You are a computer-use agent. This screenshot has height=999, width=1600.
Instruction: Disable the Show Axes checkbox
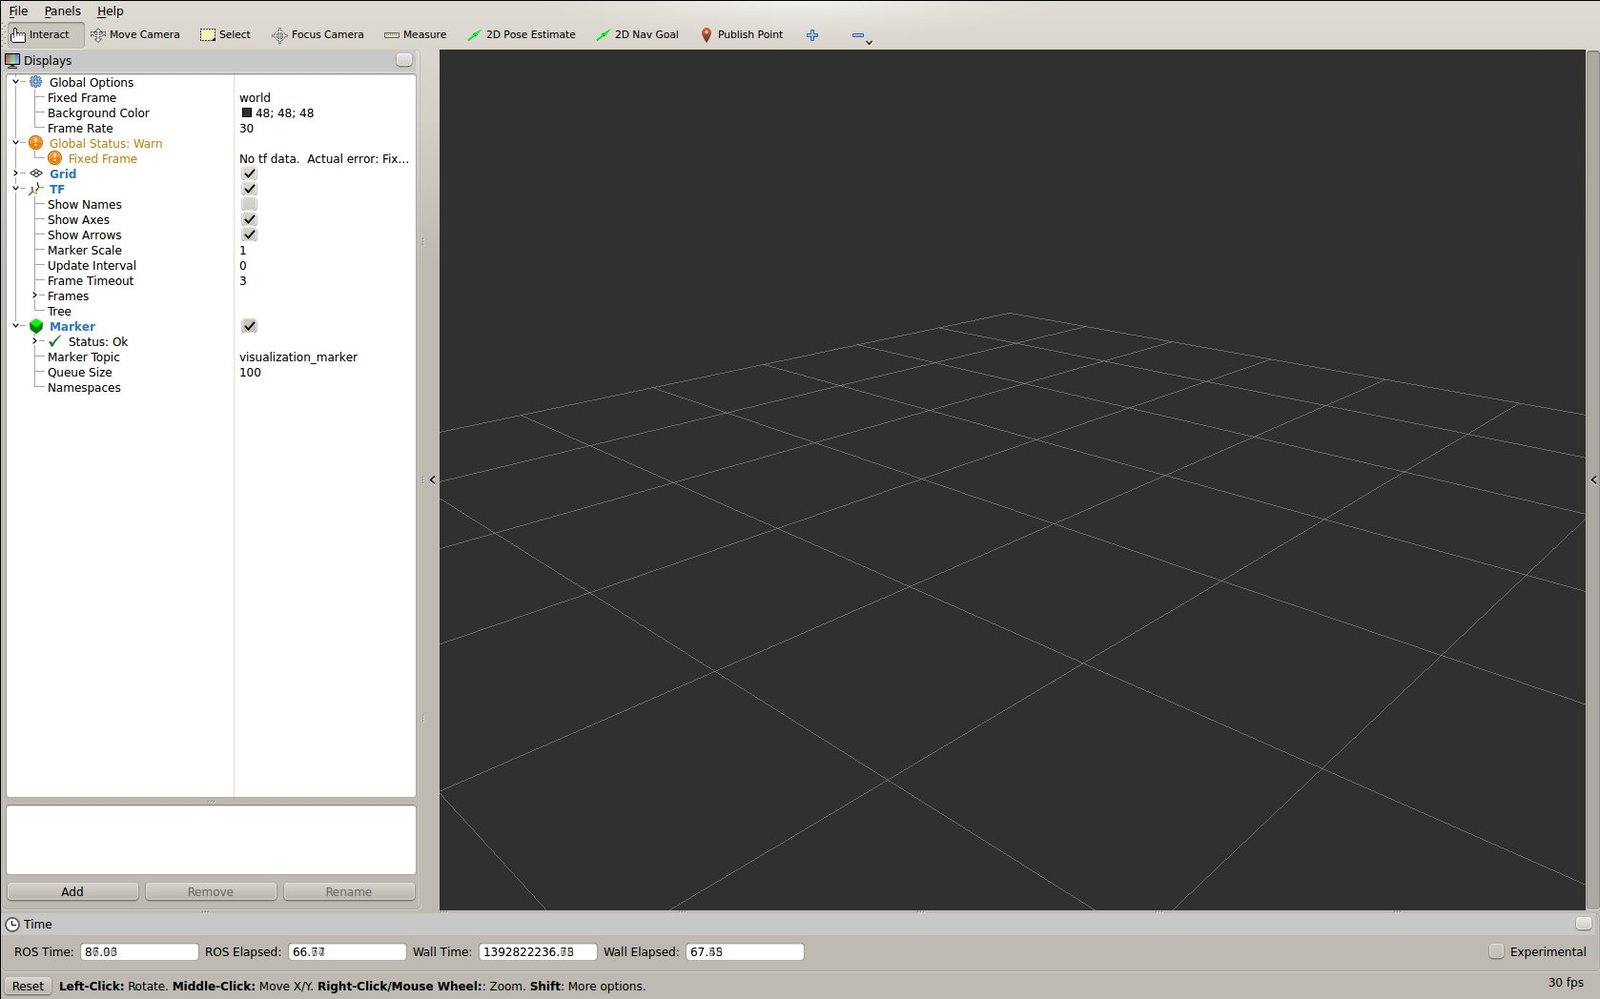249,219
